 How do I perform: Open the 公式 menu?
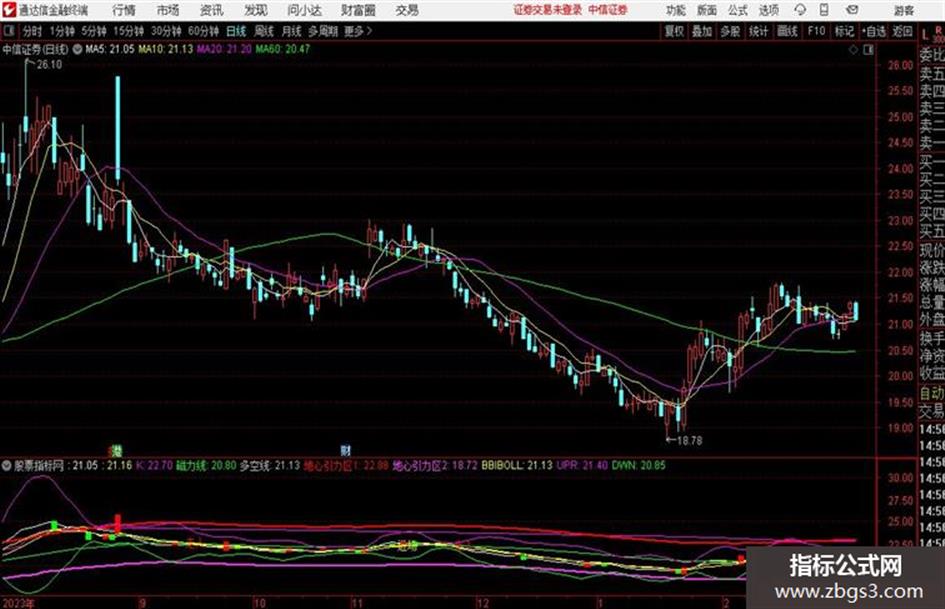[738, 10]
